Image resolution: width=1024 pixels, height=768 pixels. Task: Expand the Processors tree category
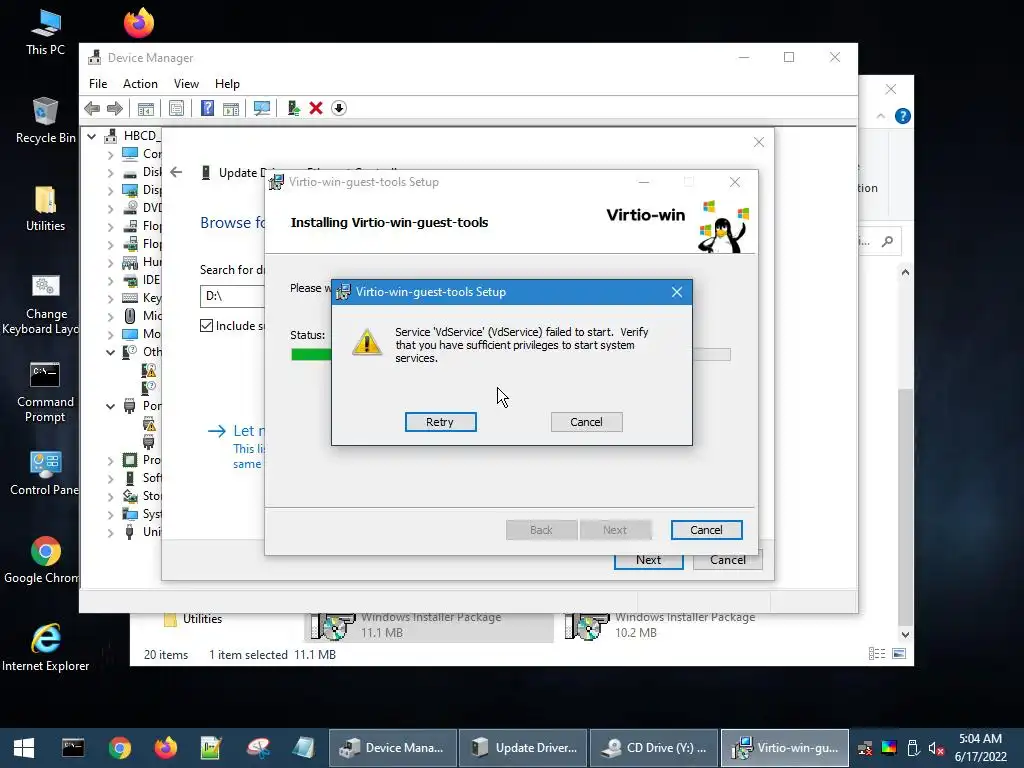pyautogui.click(x=110, y=460)
